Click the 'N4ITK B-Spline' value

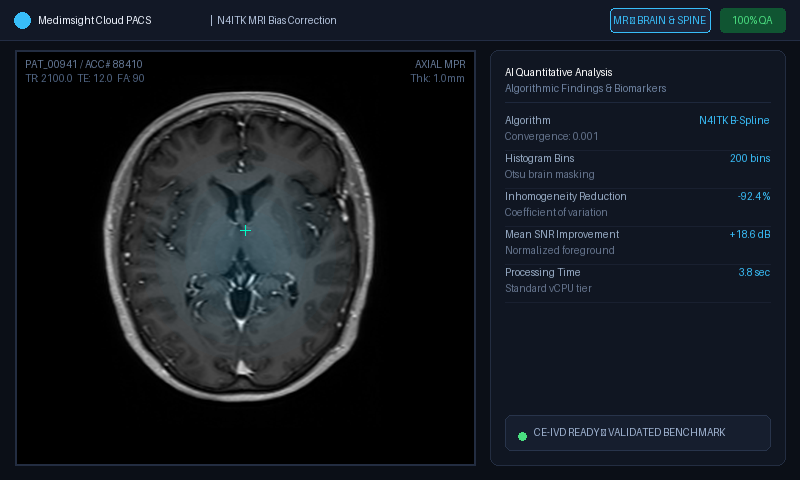tap(734, 120)
